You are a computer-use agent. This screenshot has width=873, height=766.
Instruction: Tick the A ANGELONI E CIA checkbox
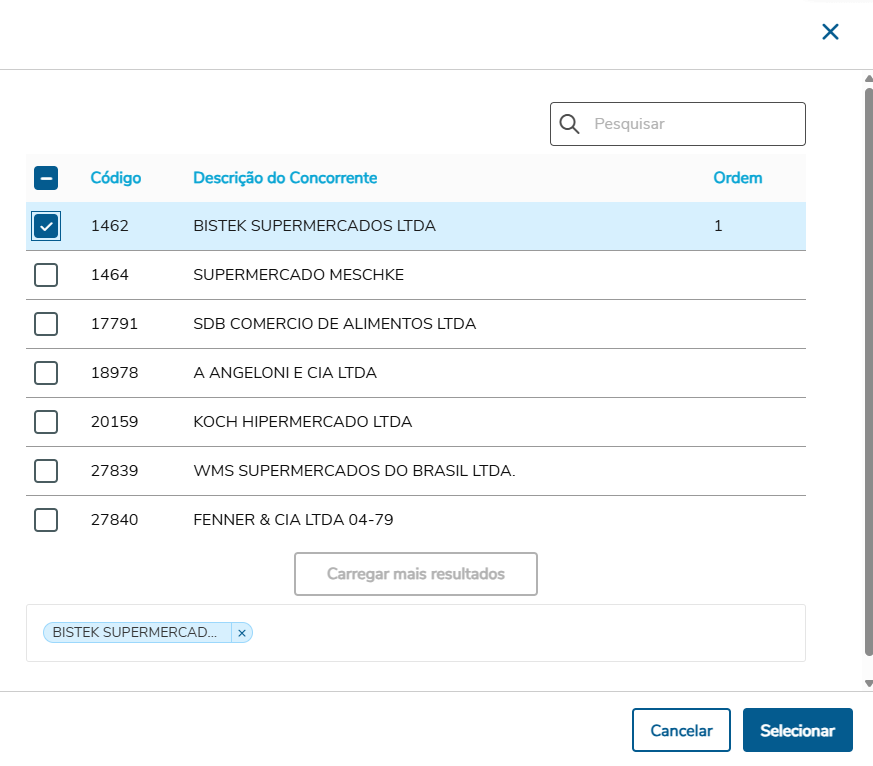[46, 373]
